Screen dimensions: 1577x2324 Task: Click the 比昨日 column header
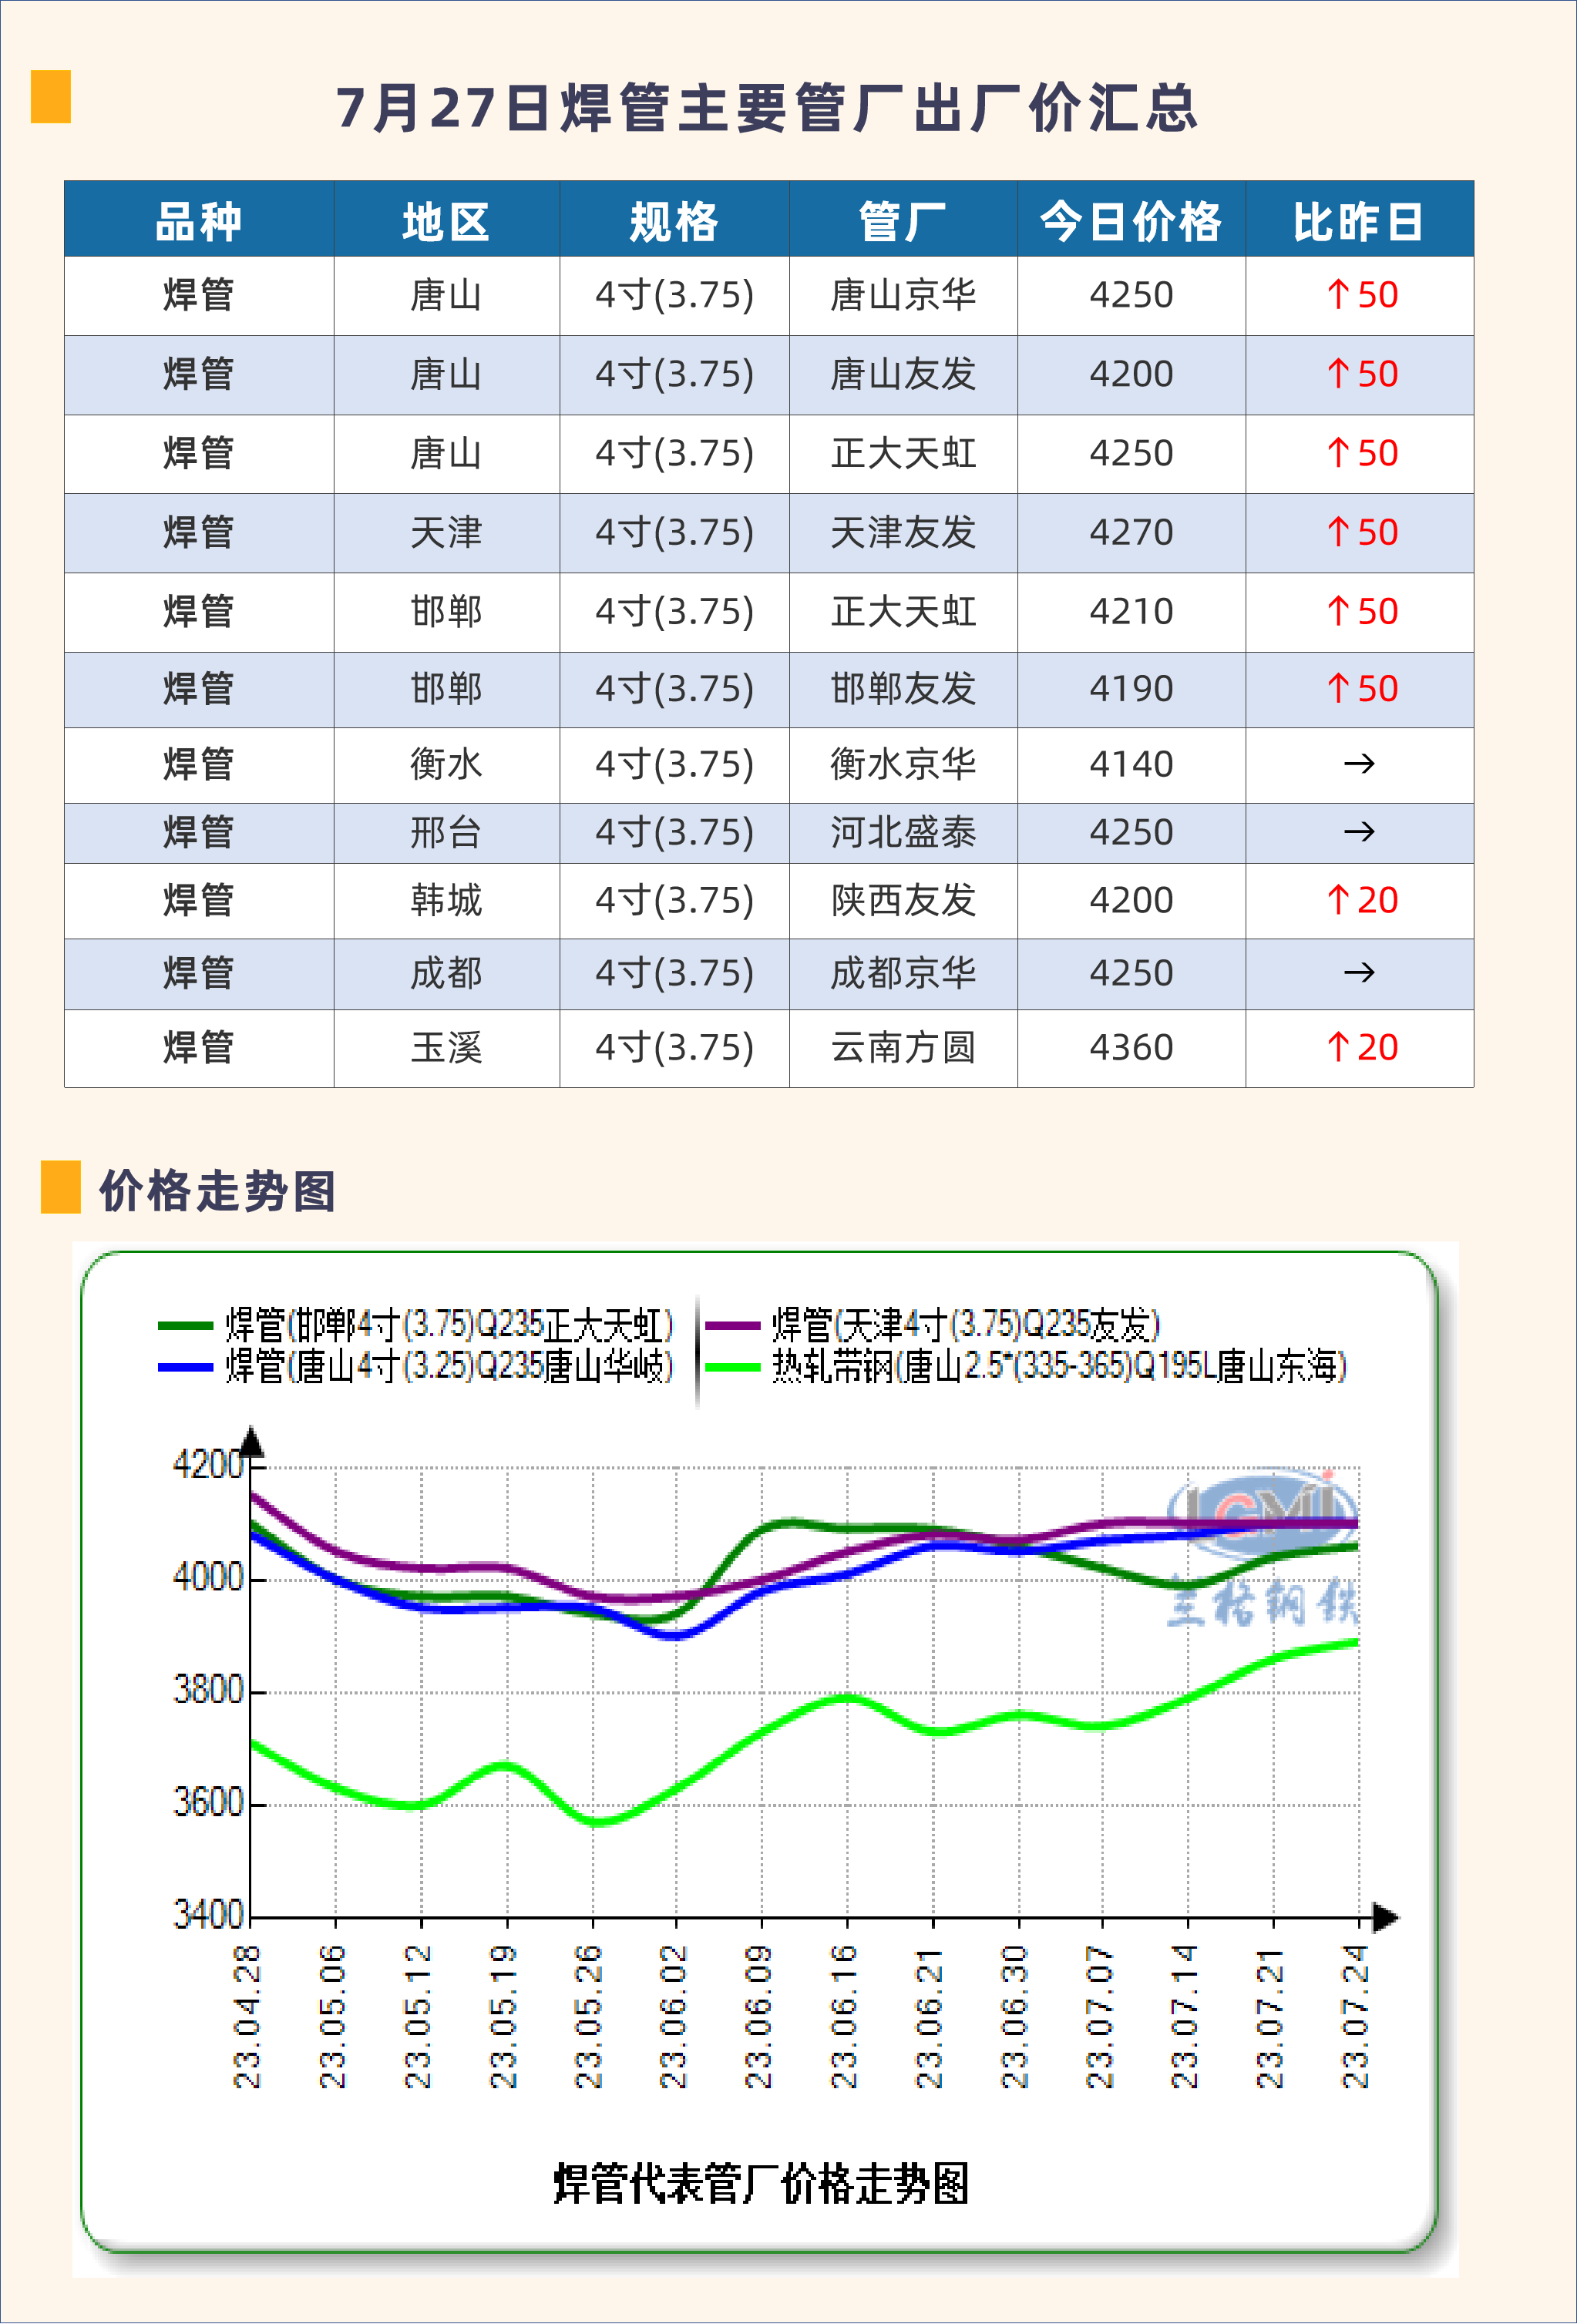click(1359, 221)
